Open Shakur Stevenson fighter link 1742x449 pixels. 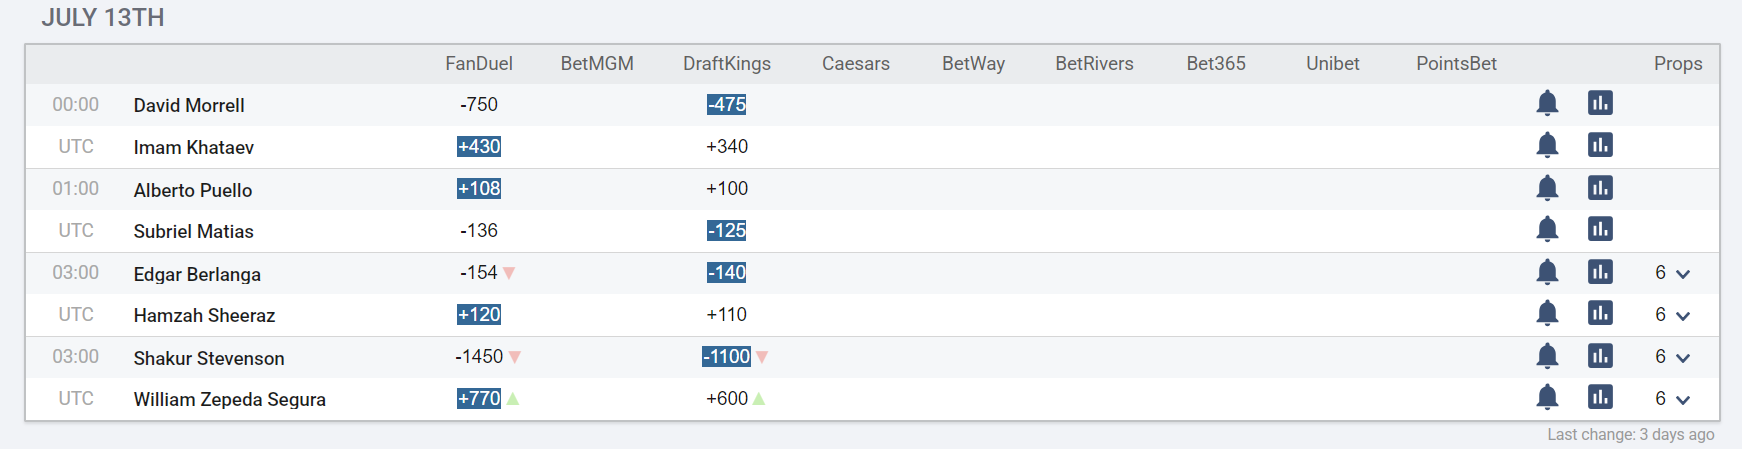pos(209,358)
